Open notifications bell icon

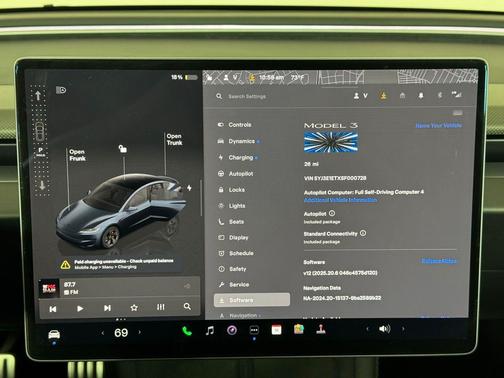(421, 96)
